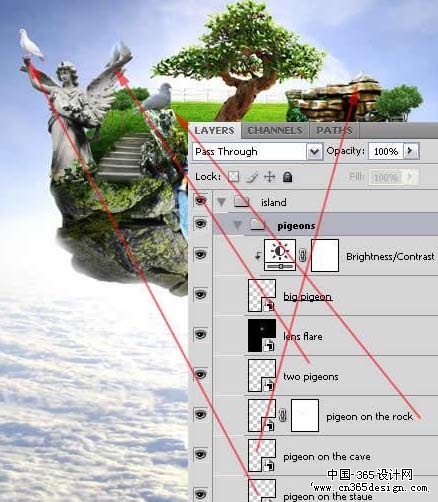Switch to the Paths tab
Image resolution: width=438 pixels, height=502 pixels.
tap(334, 130)
